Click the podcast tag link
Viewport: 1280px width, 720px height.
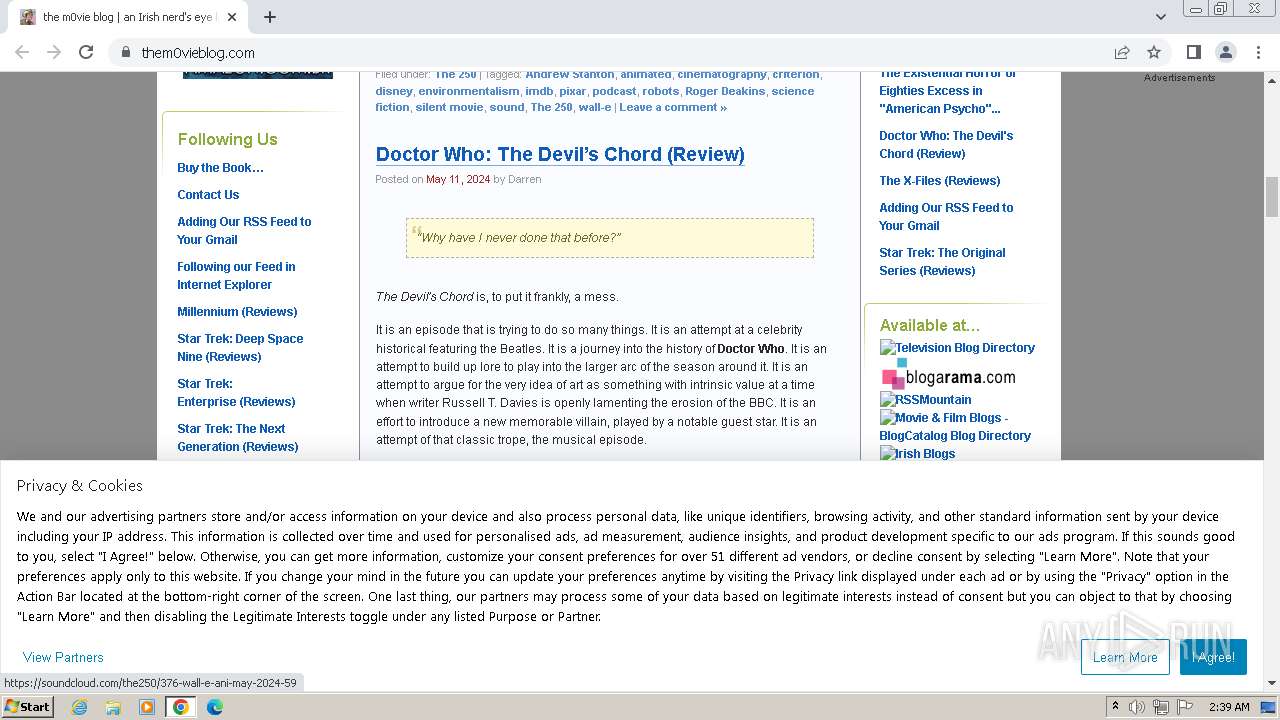[614, 91]
